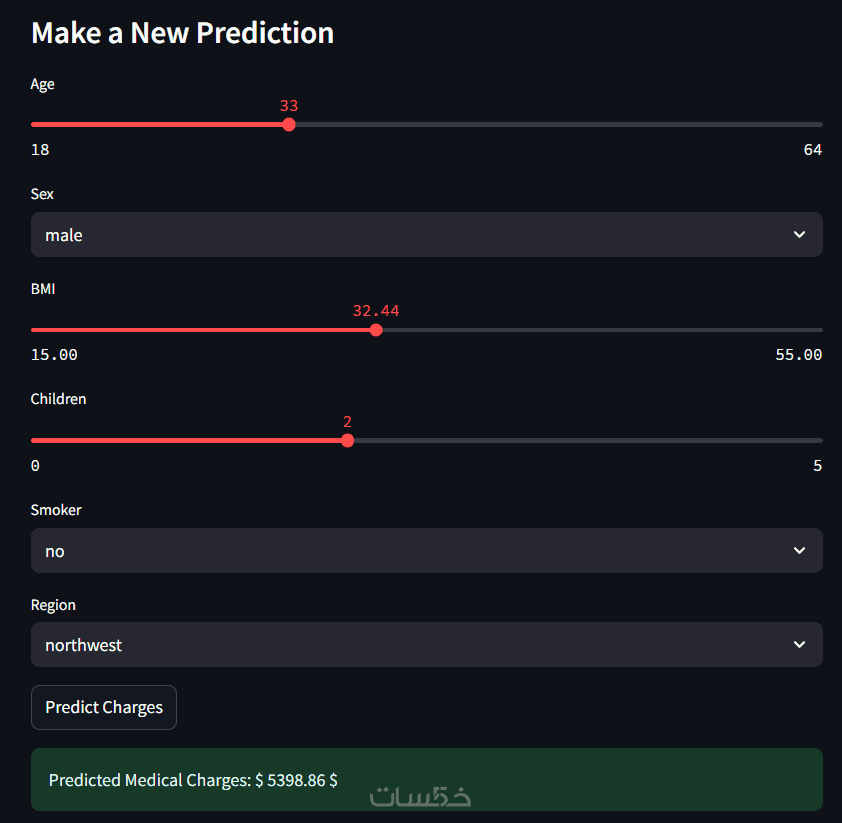Click the Children slider track near minimum 0

38,440
